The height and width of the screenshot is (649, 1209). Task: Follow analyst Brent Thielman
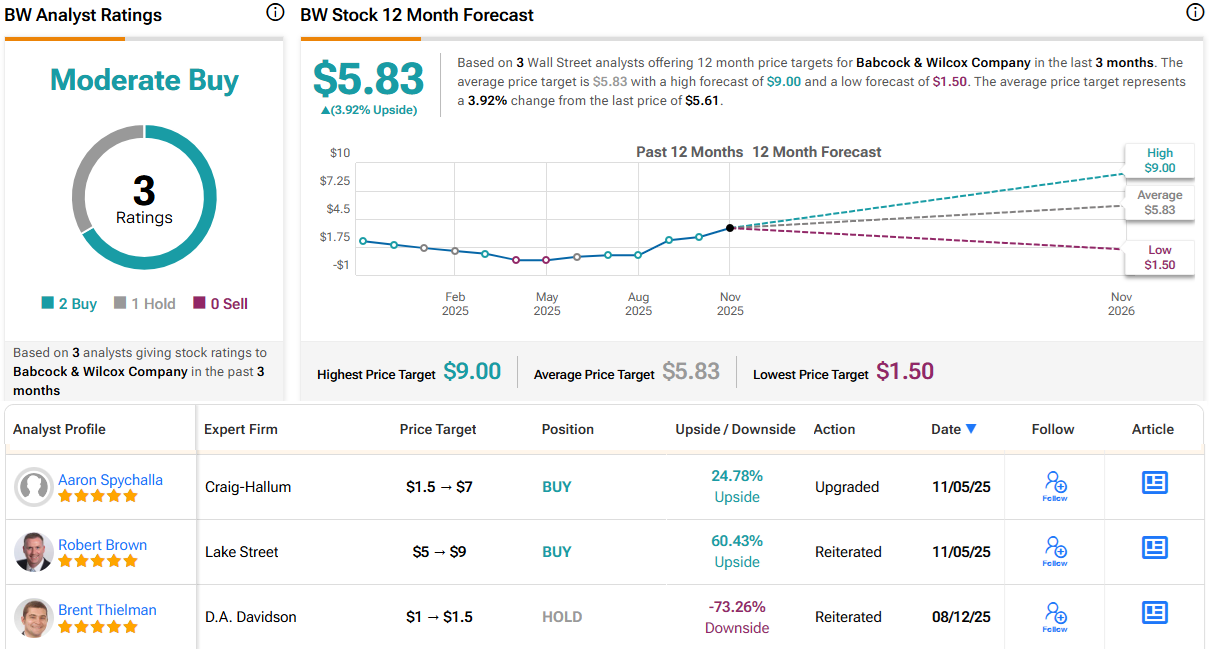point(1055,616)
